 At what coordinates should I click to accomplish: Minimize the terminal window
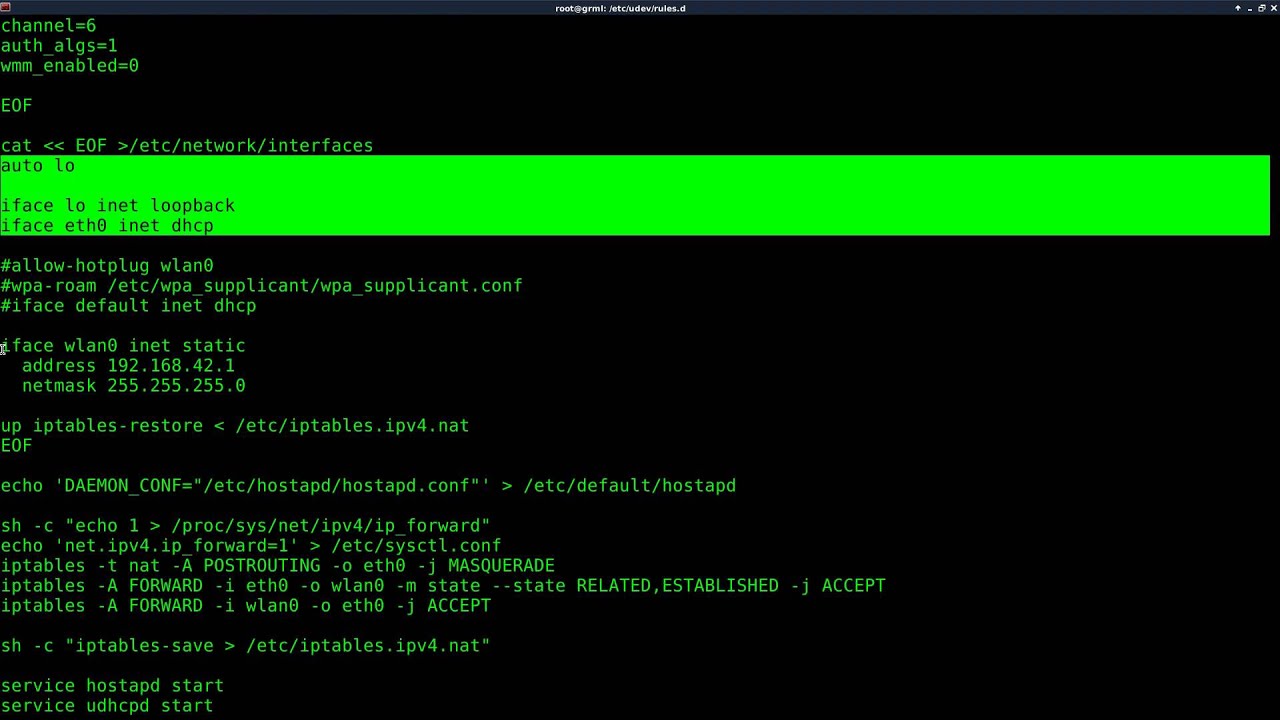click(1250, 8)
